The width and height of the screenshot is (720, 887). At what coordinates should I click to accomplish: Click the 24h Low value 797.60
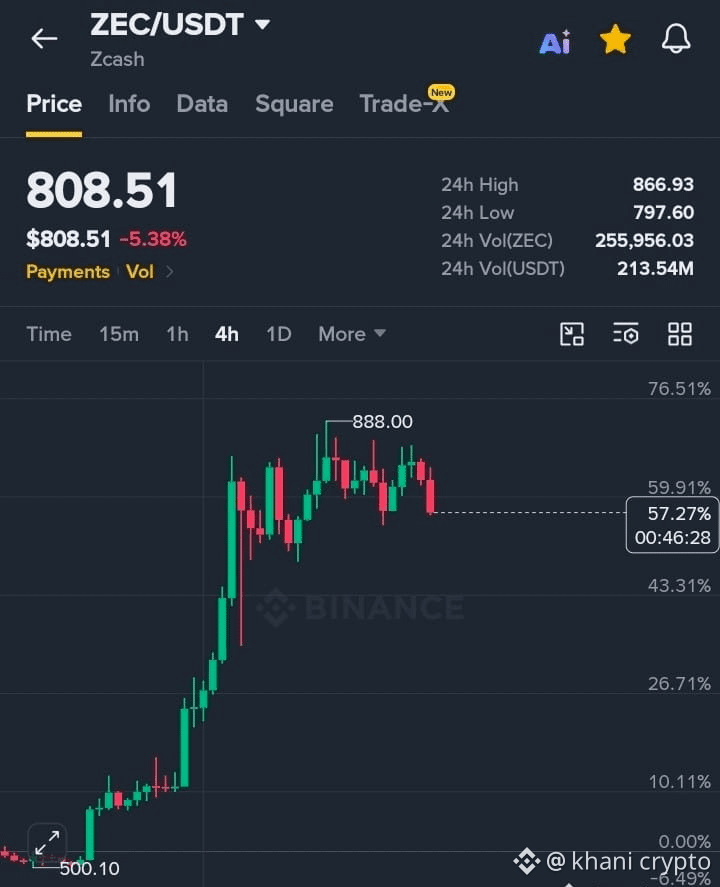click(x=663, y=212)
